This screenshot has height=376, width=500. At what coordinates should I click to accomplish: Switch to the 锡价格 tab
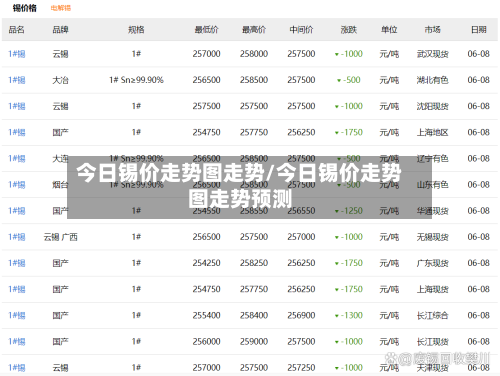pyautogui.click(x=25, y=8)
